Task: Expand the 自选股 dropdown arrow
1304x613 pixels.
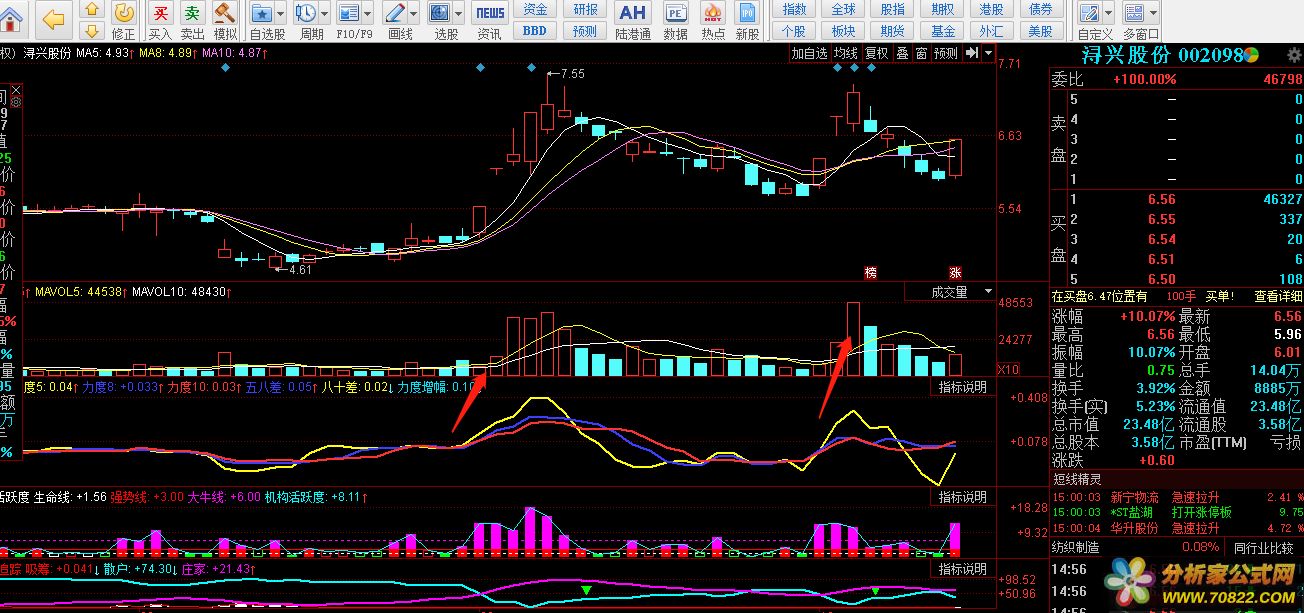Action: [x=280, y=14]
